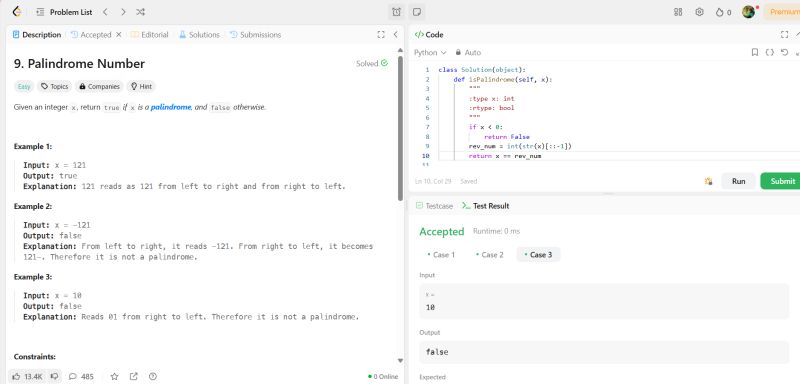Screen dimensions: 800x384
Task: Switch to the Submissions tab
Action: [x=256, y=35]
